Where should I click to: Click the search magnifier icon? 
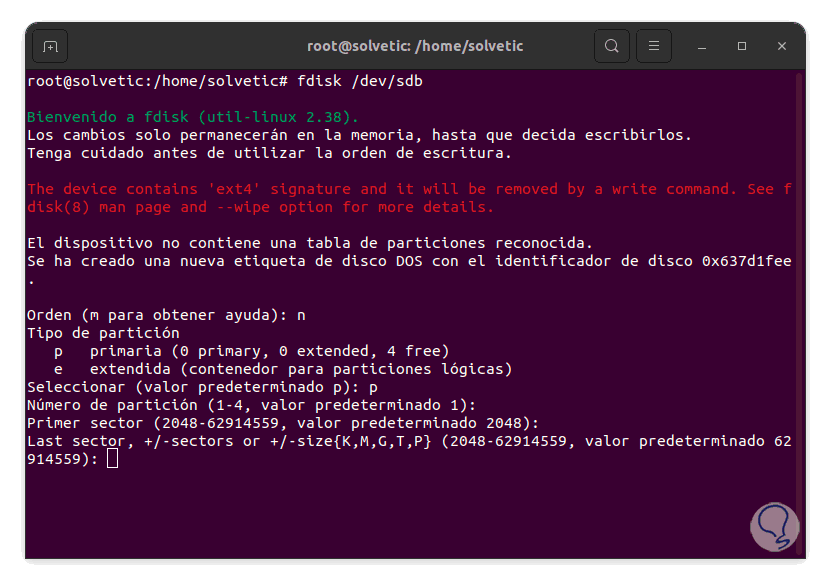pyautogui.click(x=611, y=46)
